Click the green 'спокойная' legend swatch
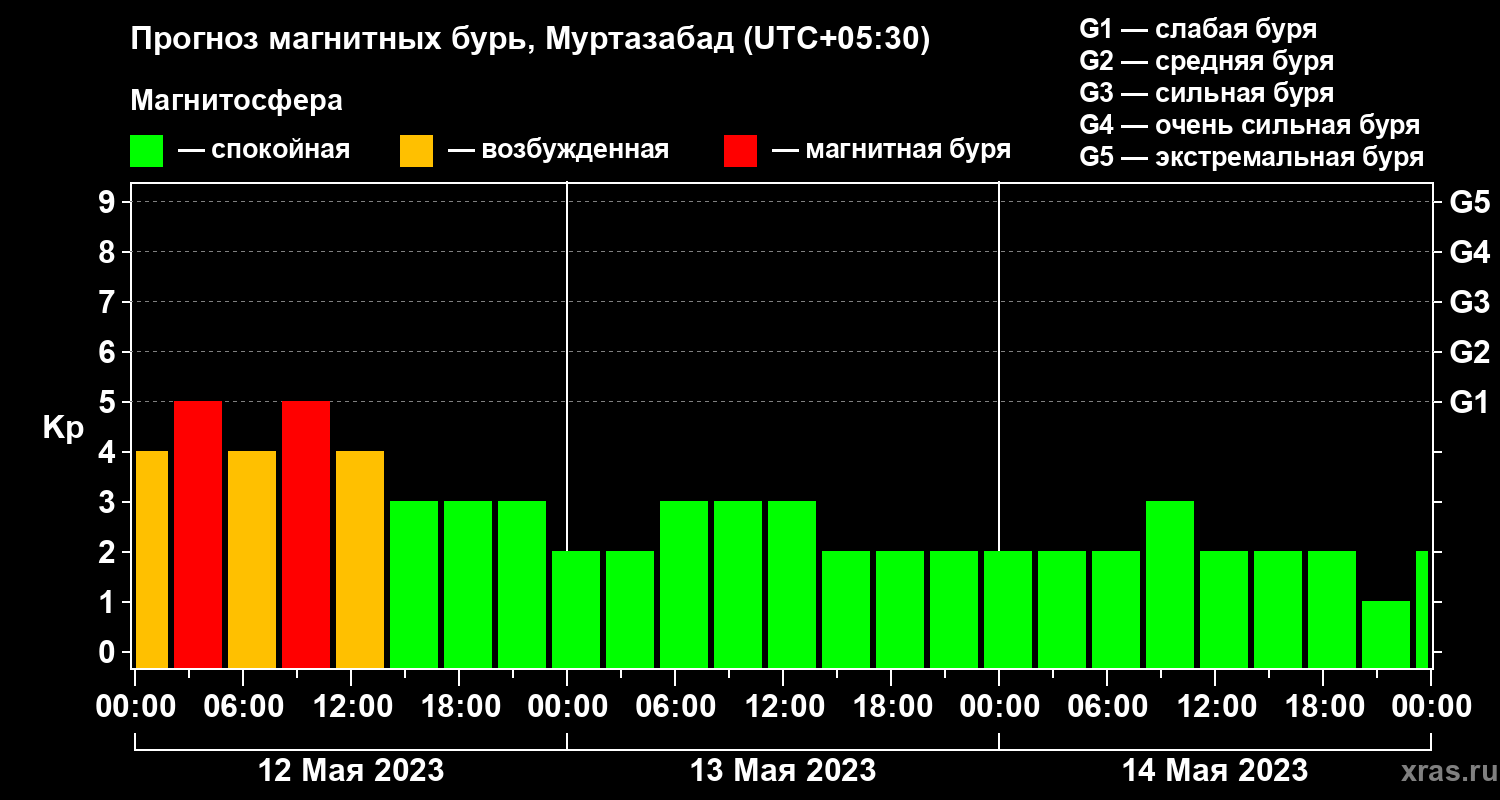The width and height of the screenshot is (1500, 800). (x=146, y=151)
